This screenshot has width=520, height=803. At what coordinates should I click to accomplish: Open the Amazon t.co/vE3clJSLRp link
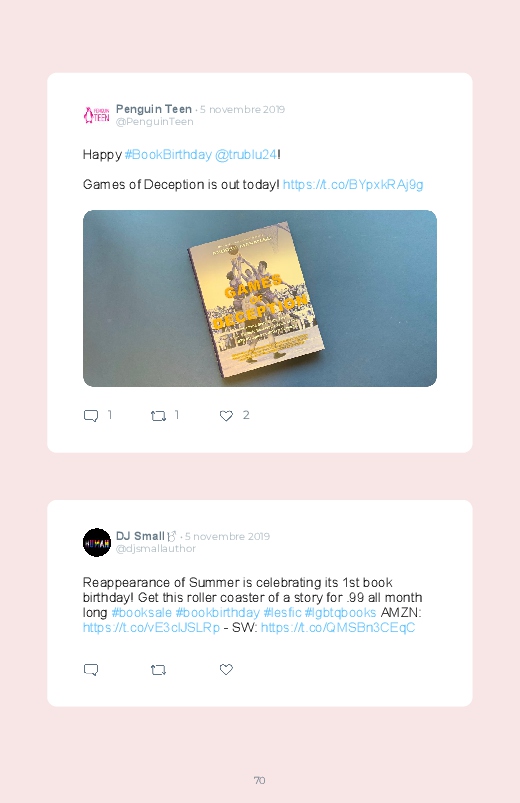click(151, 627)
